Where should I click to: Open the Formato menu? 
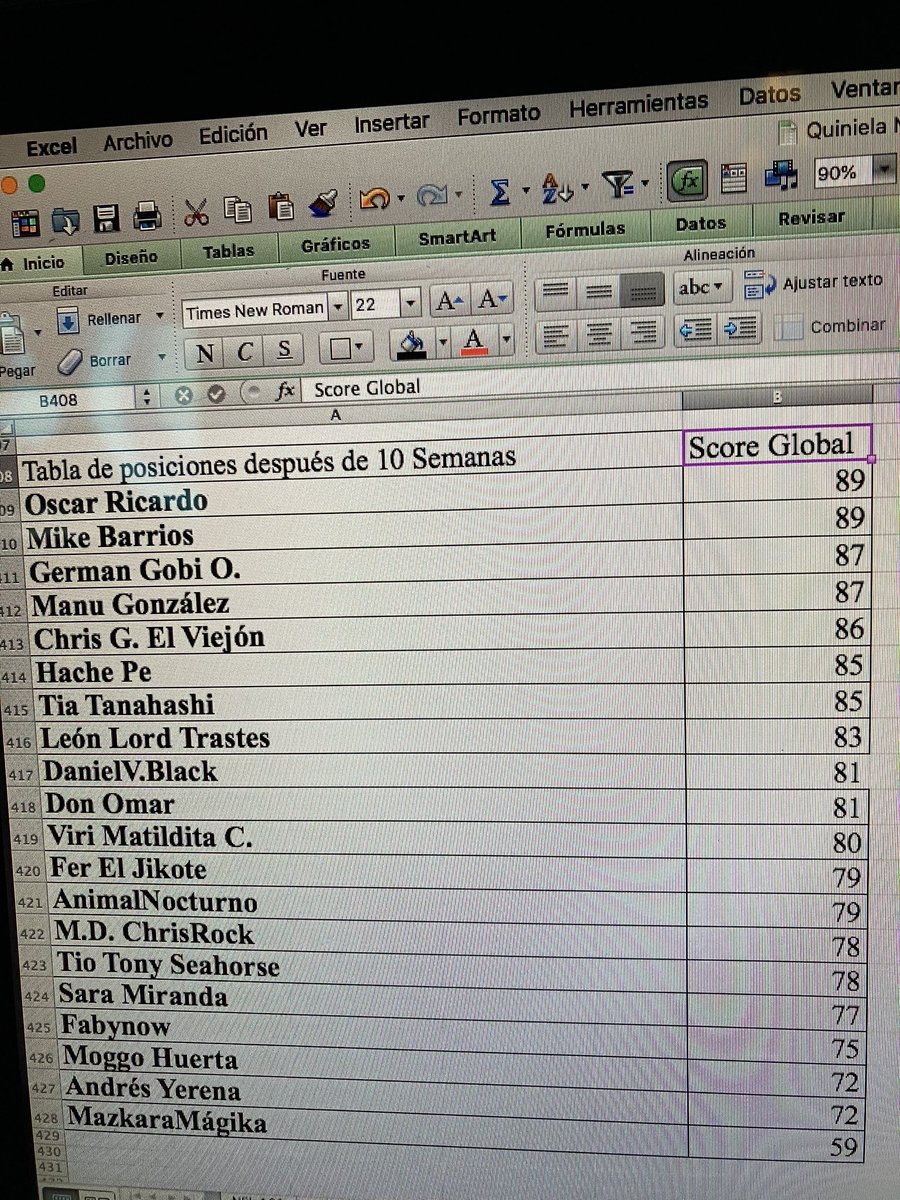pos(498,114)
